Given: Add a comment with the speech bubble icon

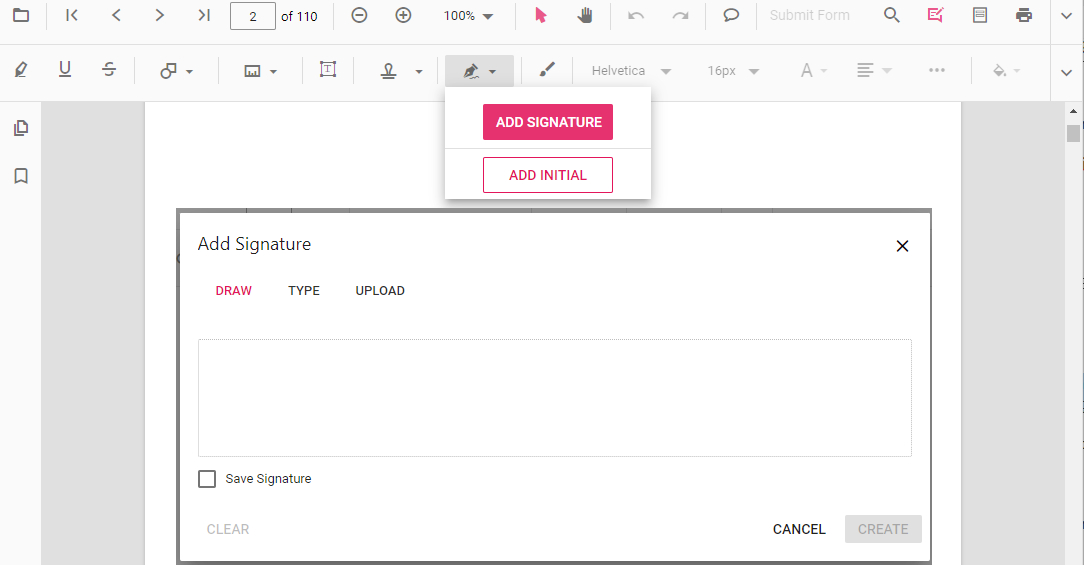Looking at the screenshot, I should point(731,15).
